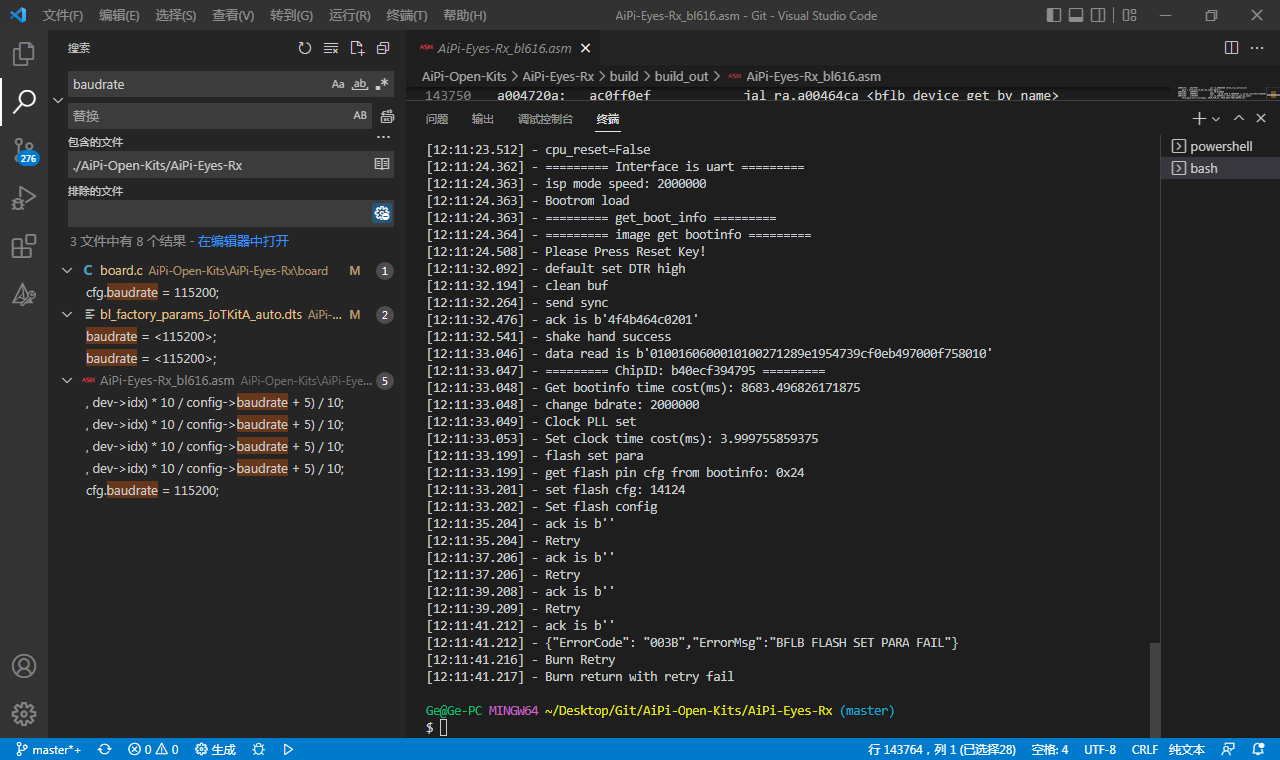The width and height of the screenshot is (1280, 760).
Task: Run the target with status bar play icon
Action: pos(288,749)
